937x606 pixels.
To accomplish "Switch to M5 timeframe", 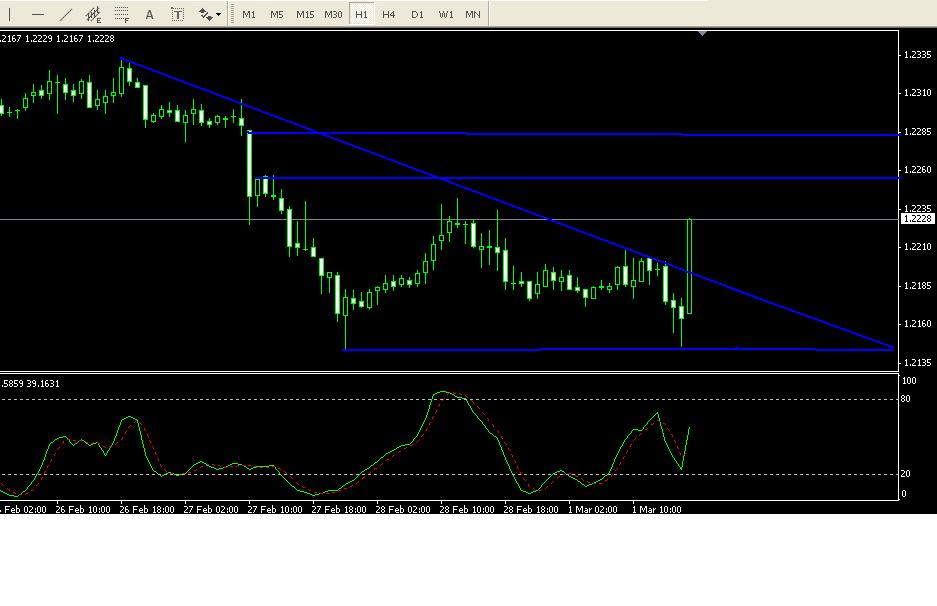I will click(277, 14).
